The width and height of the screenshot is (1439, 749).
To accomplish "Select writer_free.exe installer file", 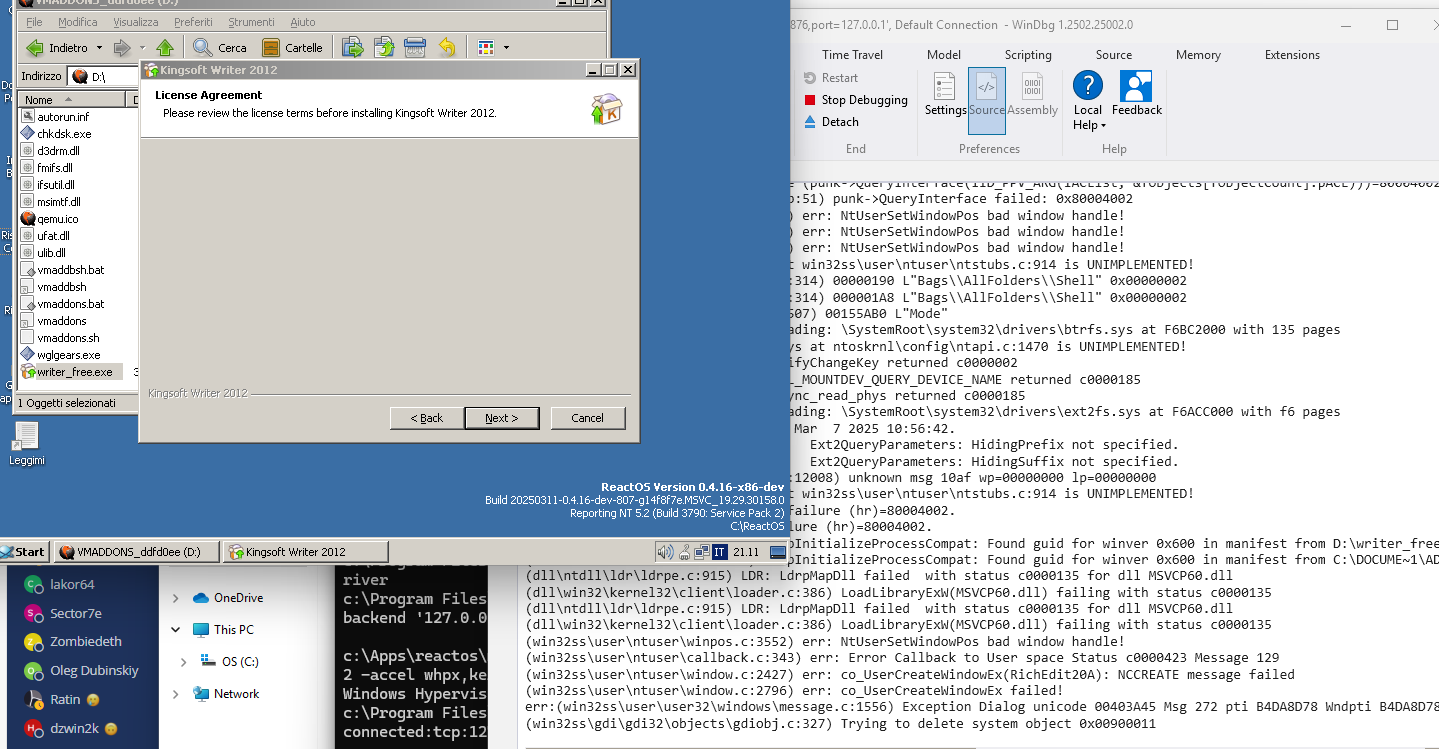I will (67, 372).
